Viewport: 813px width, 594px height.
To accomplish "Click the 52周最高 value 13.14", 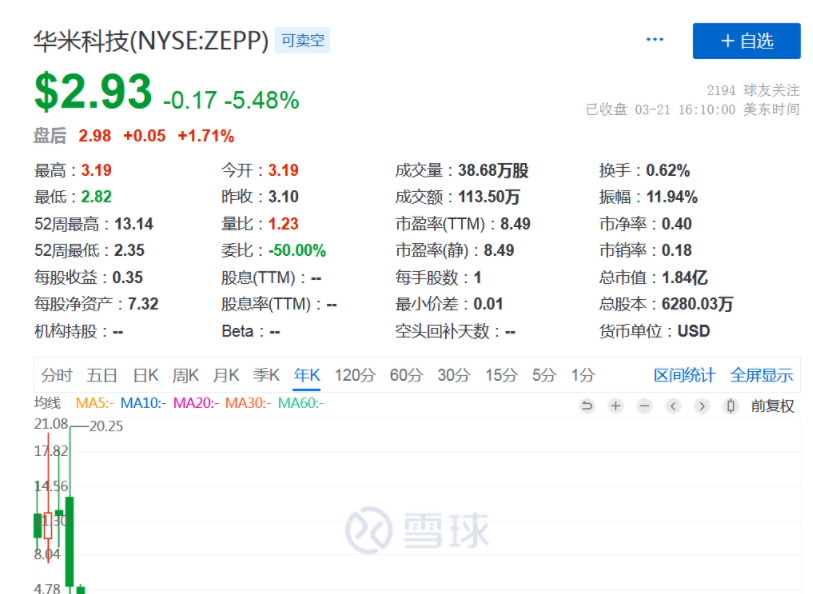I will tap(134, 224).
